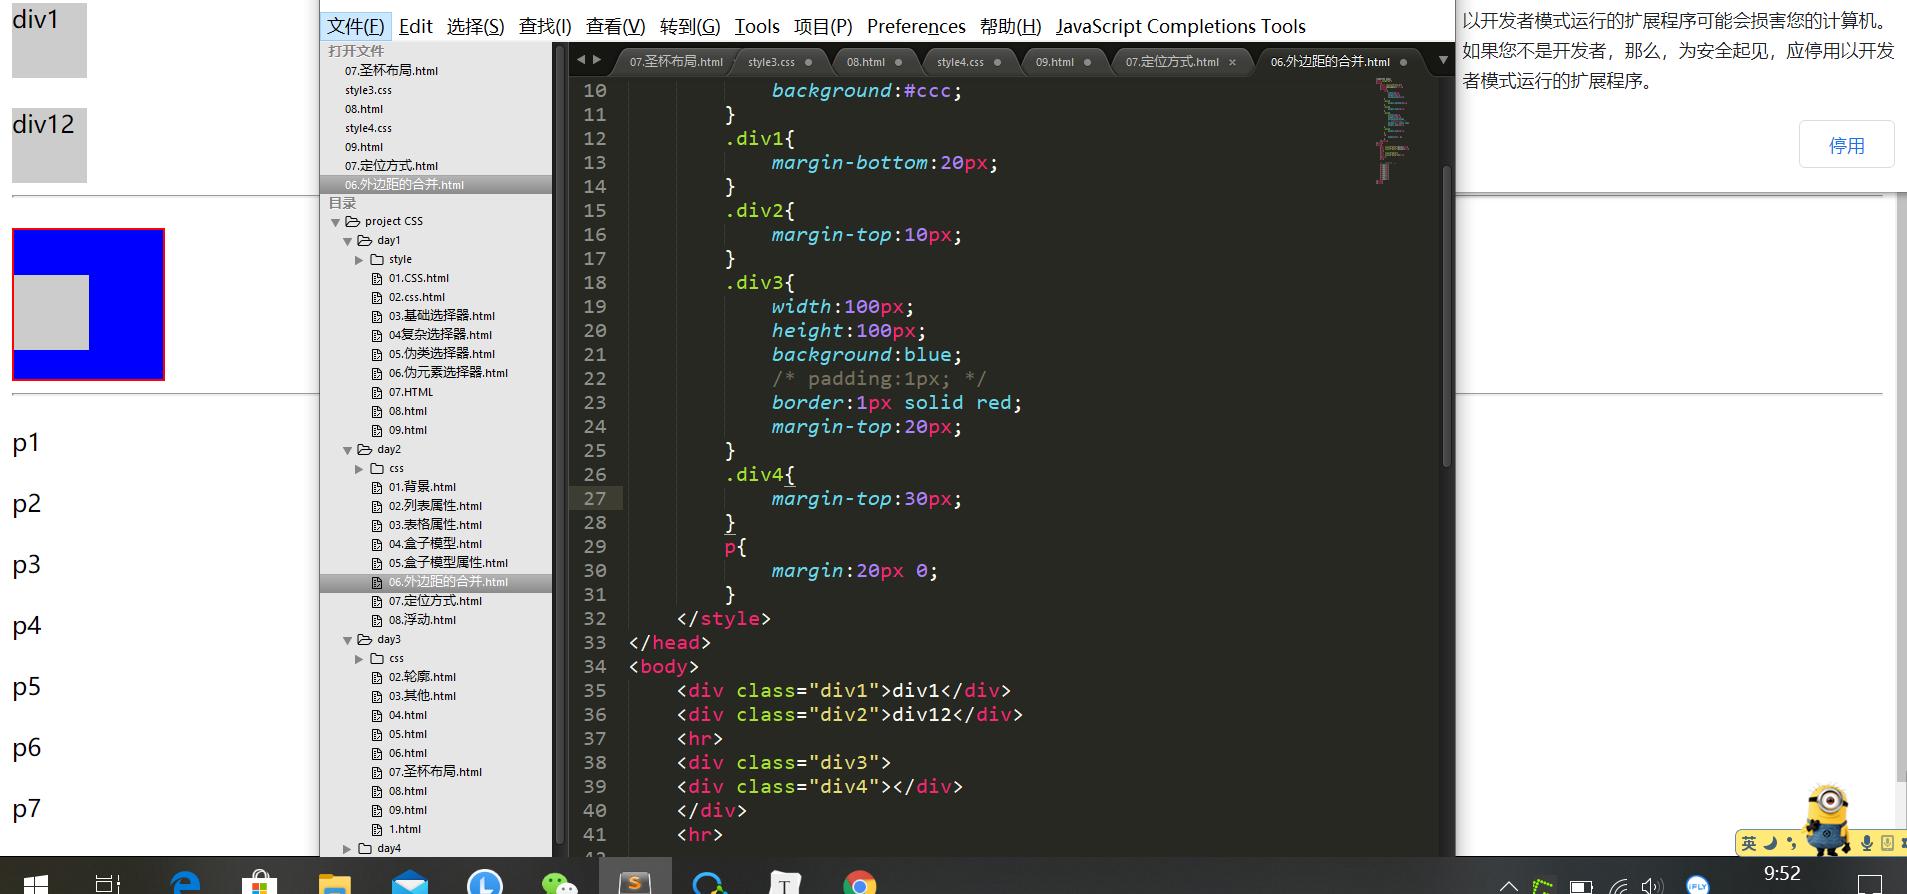Screen dimensions: 1907x894
Task: Launch Microsoft Edge from the taskbar
Action: pos(185,882)
